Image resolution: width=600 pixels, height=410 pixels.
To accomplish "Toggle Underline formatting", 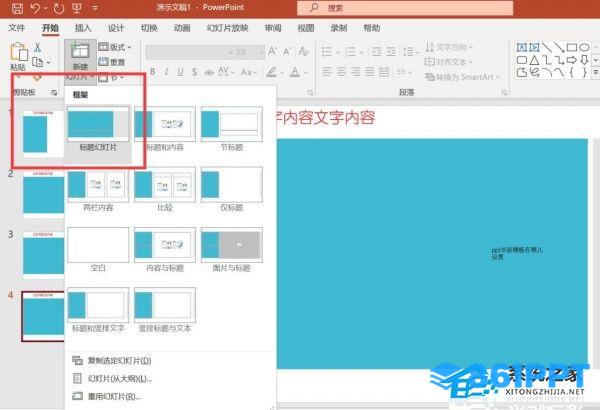I will 180,72.
